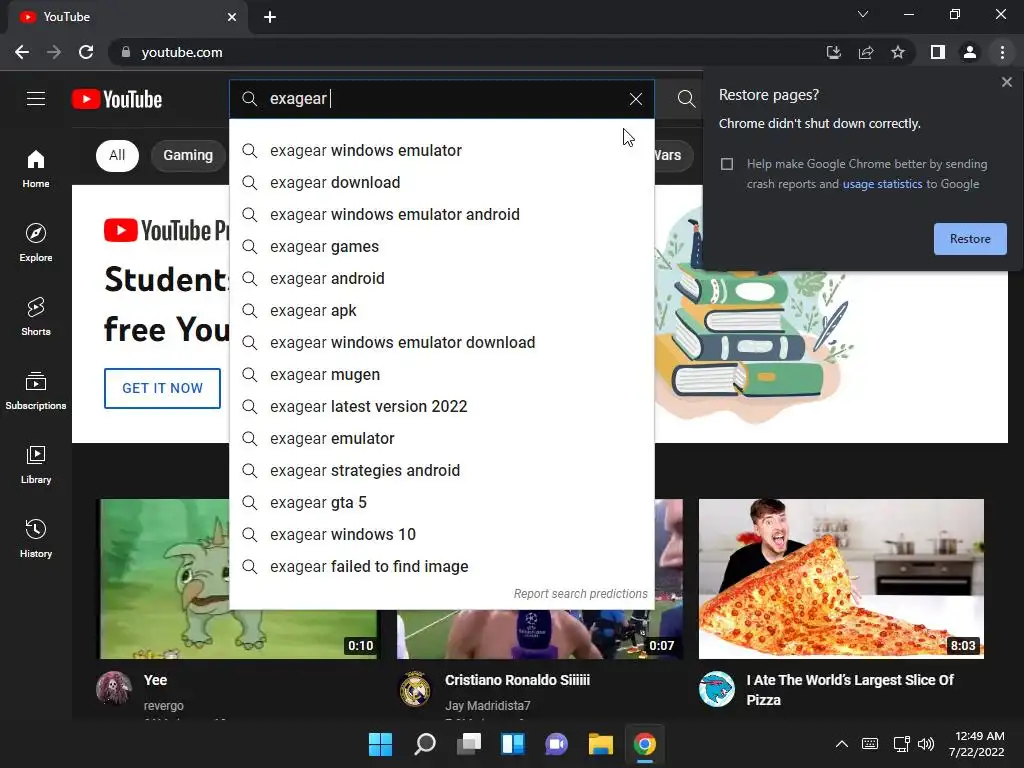Open the YouTube hamburger guide menu
1024x768 pixels.
click(36, 99)
